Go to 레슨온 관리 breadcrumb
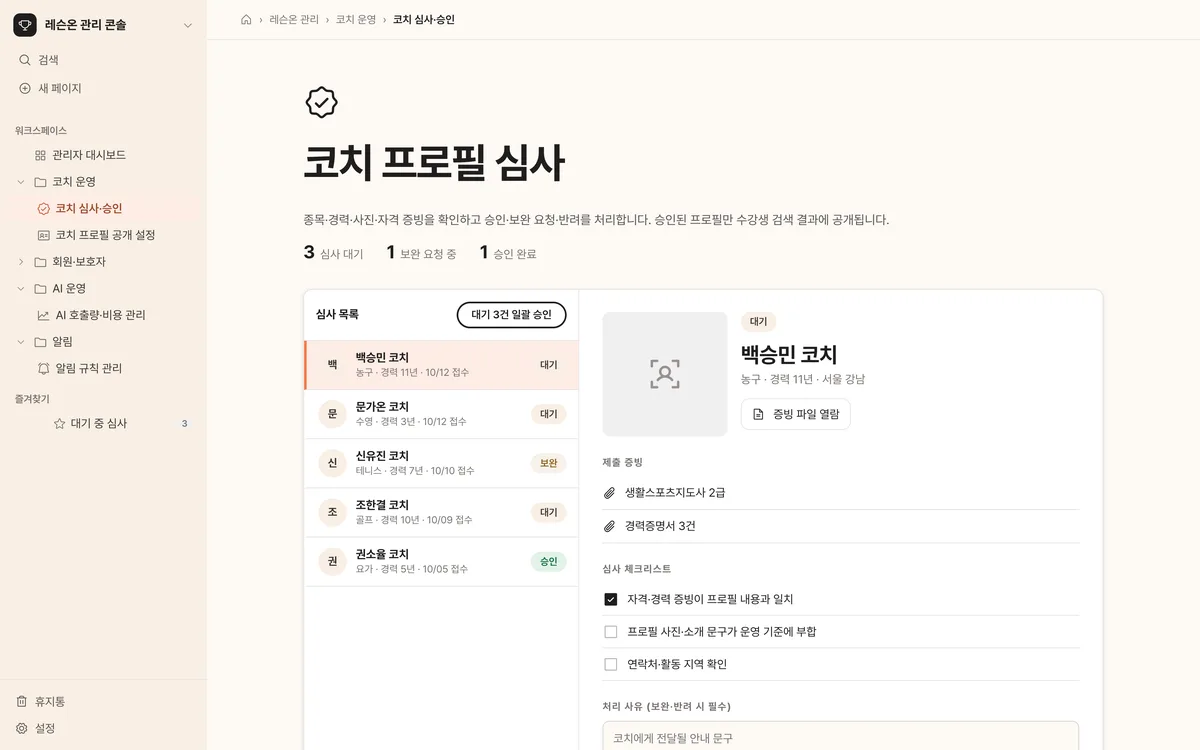The height and width of the screenshot is (750, 1200). 293,19
